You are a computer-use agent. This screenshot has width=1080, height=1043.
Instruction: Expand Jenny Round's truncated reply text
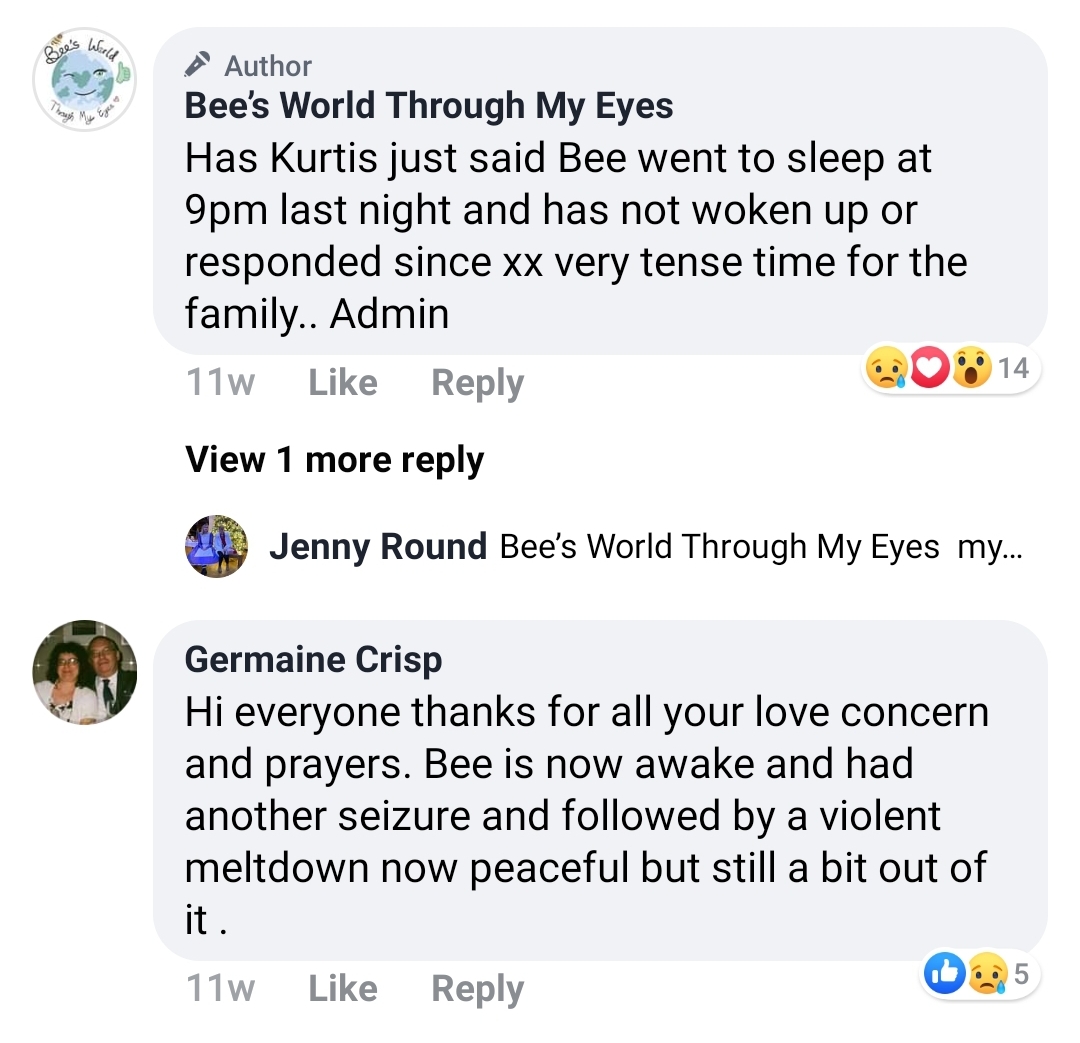pyautogui.click(x=989, y=547)
